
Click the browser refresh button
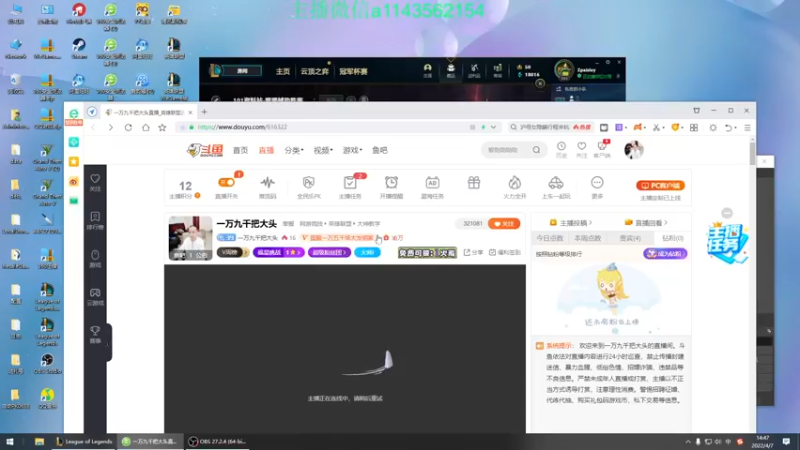pyautogui.click(x=128, y=127)
